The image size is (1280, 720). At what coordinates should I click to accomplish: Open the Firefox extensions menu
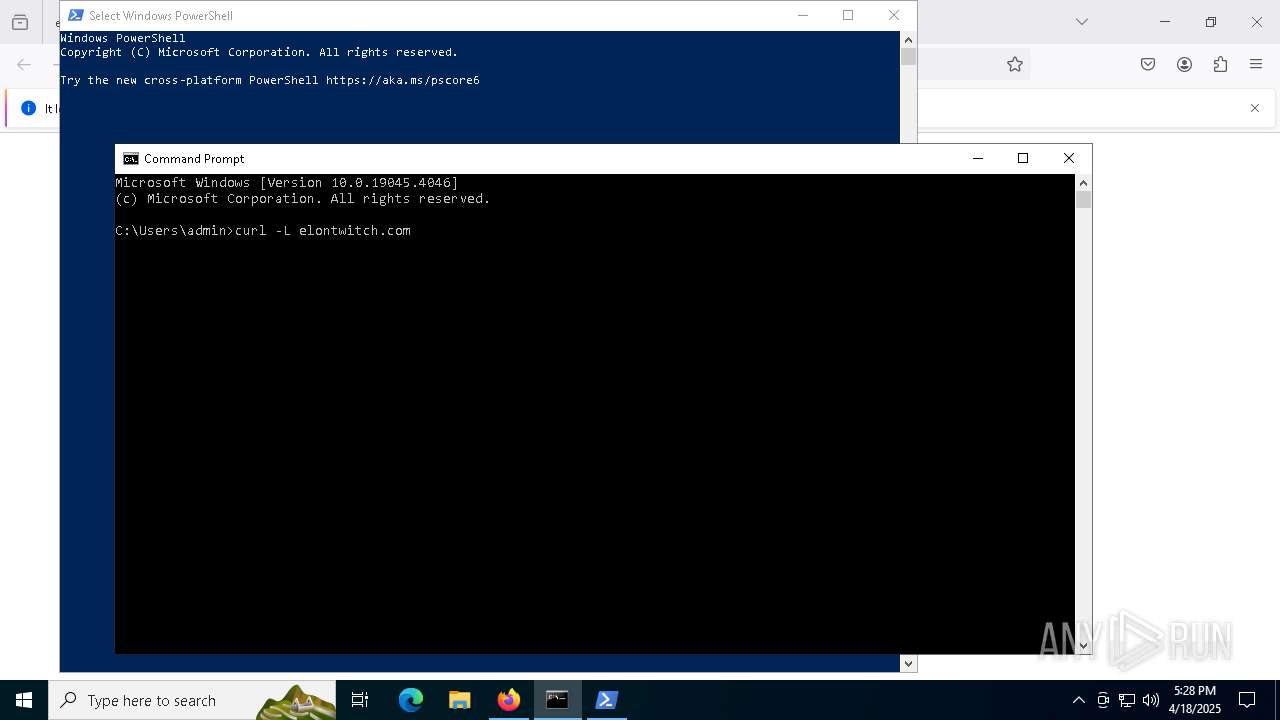(1220, 64)
